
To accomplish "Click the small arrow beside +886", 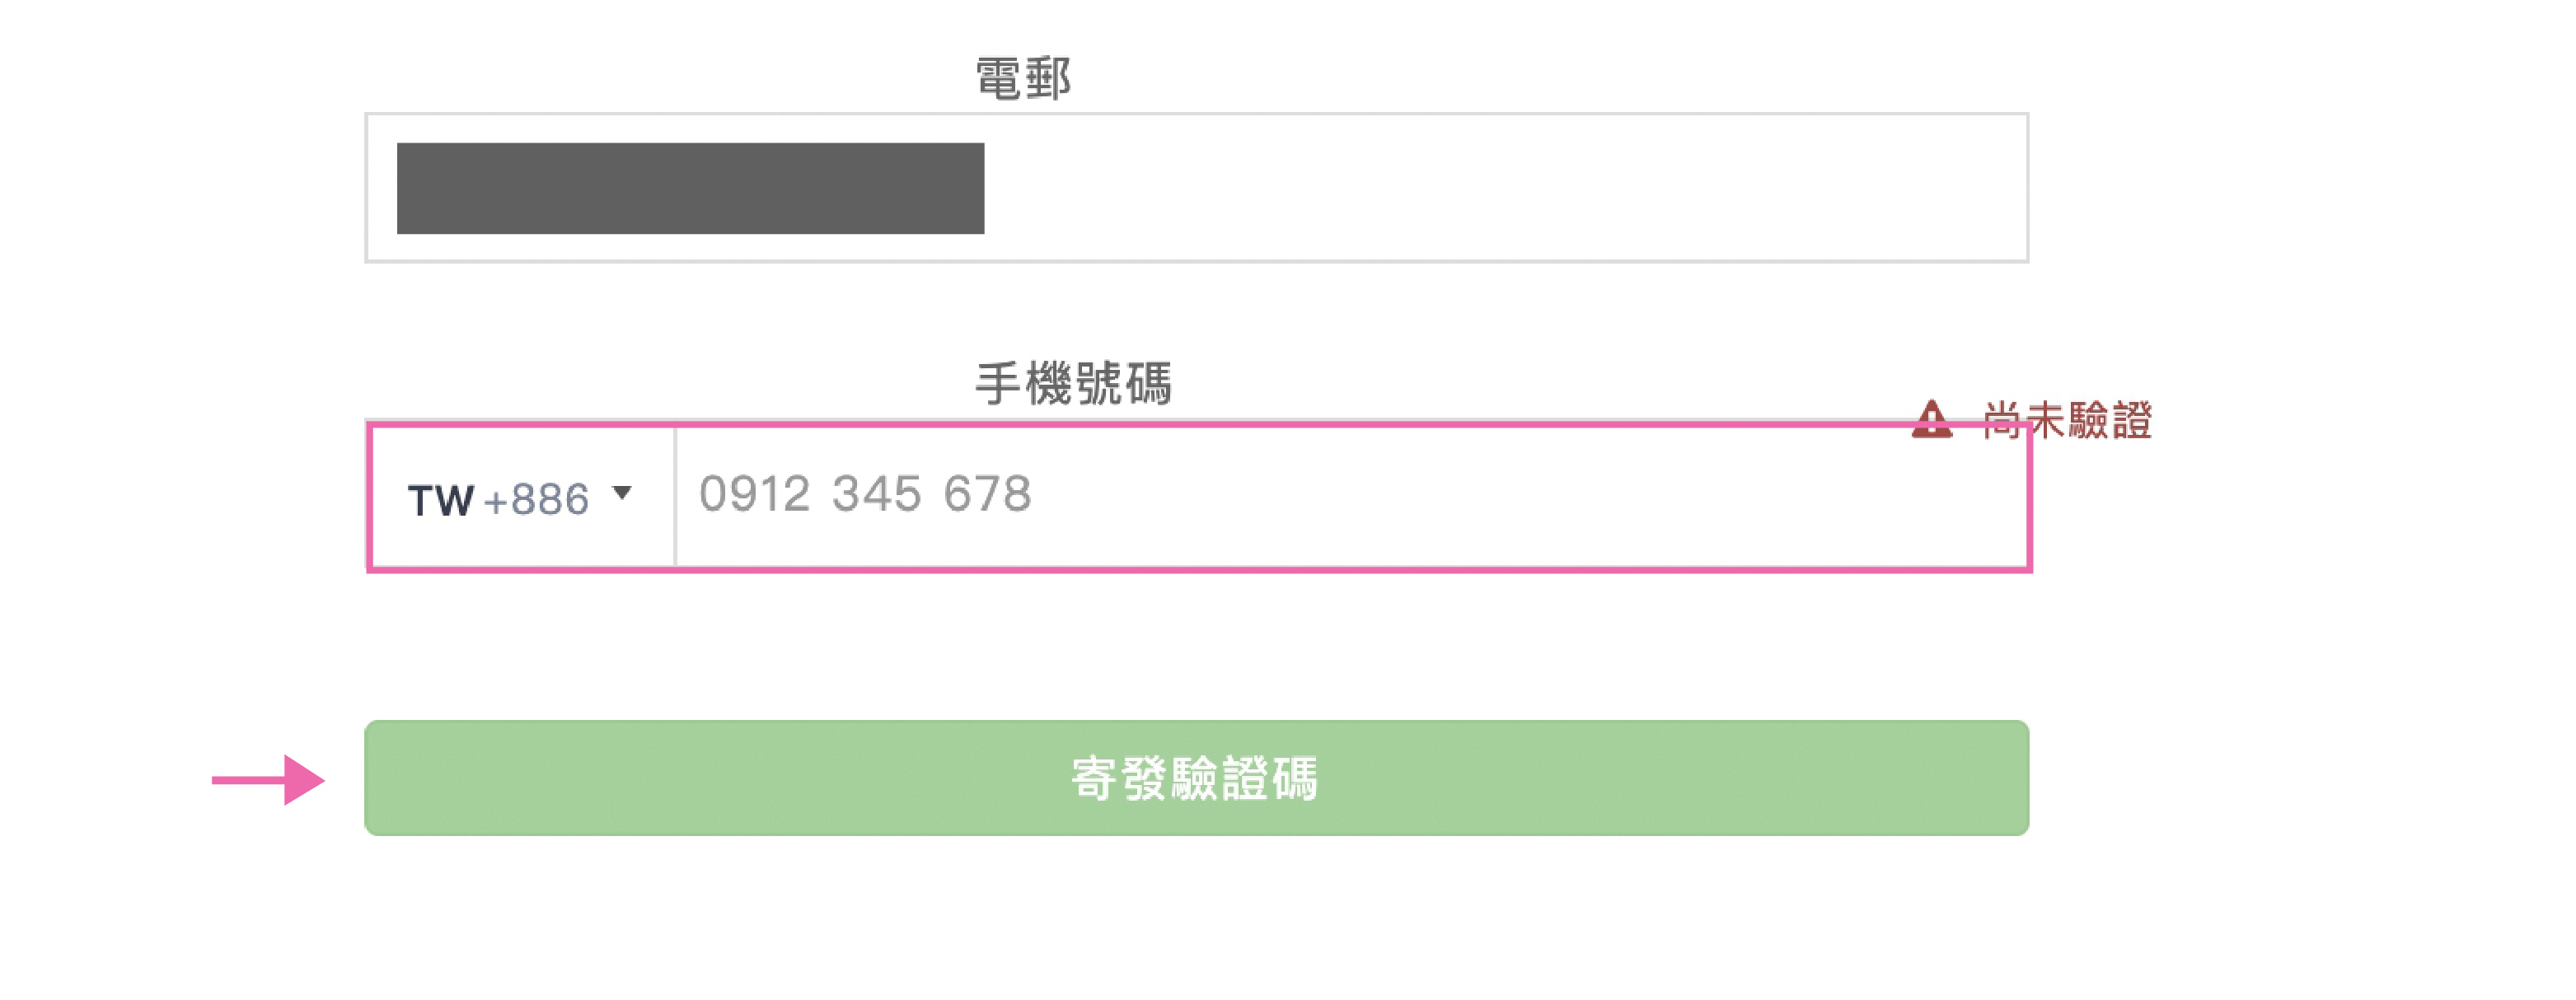I will pyautogui.click(x=622, y=493).
